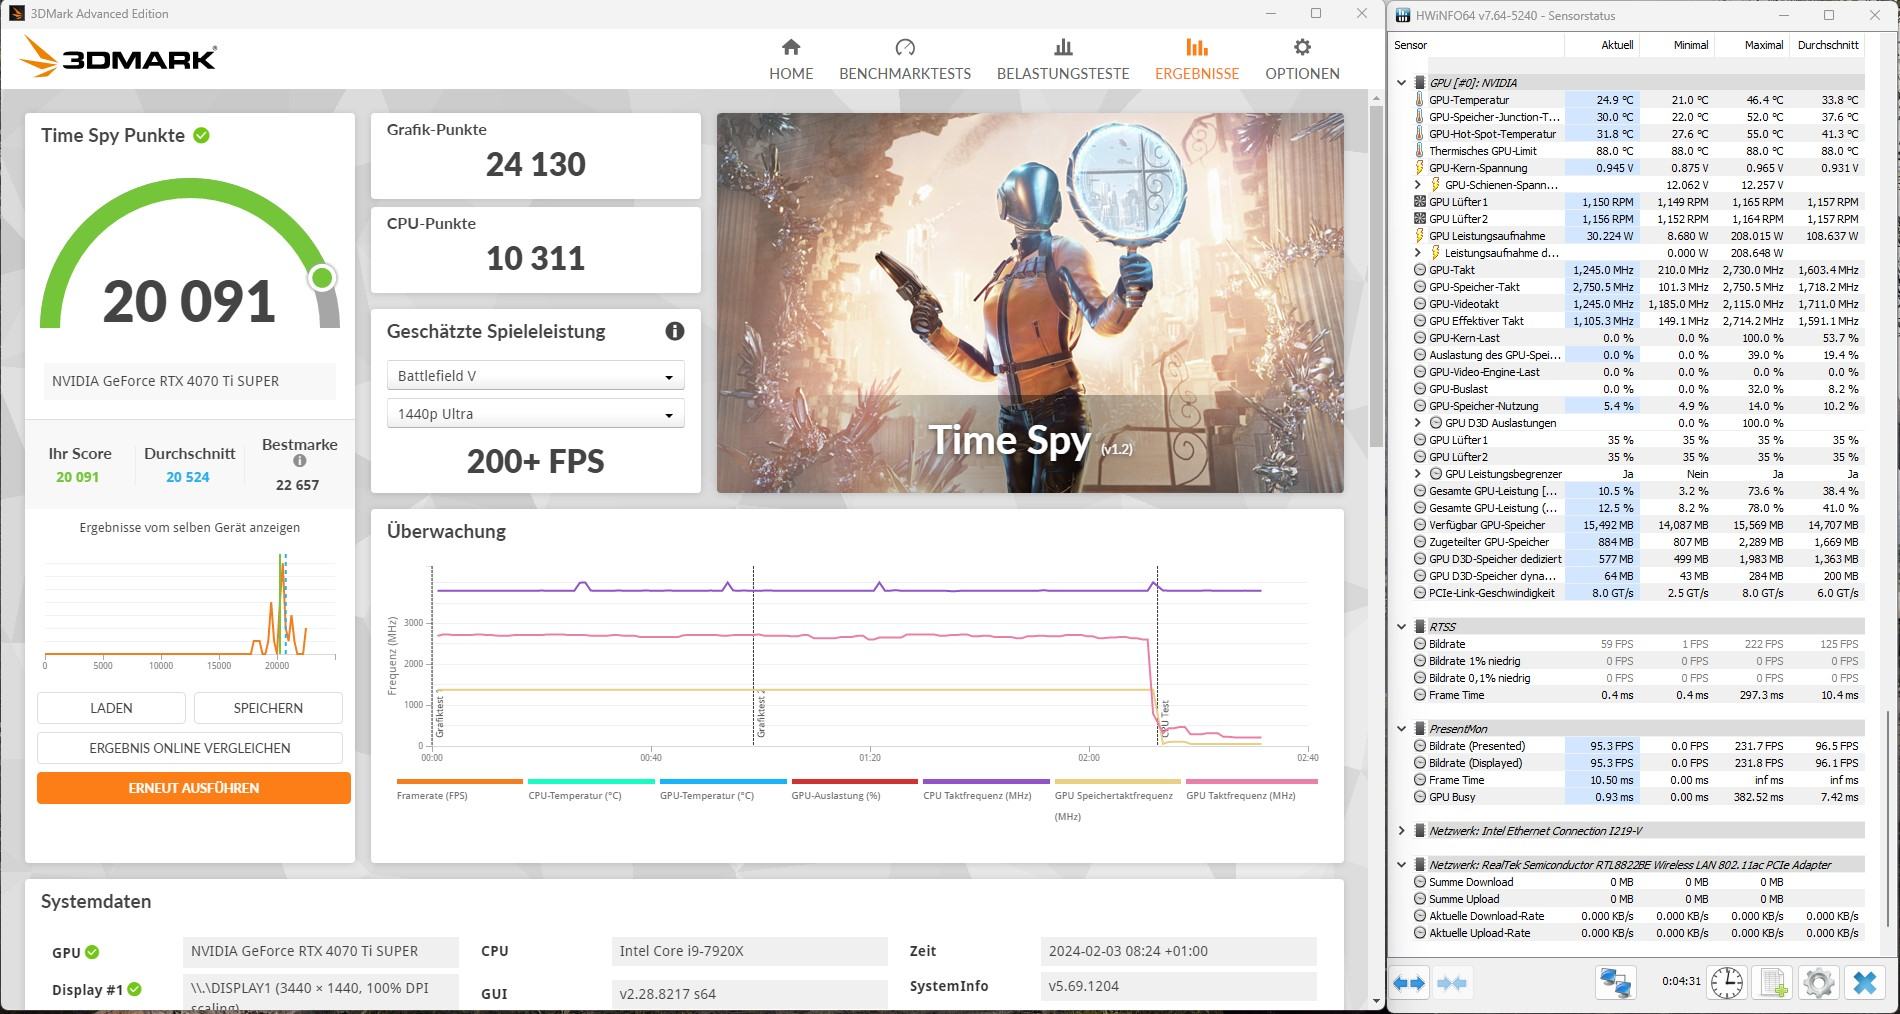Click Ergebnisse vom selben Gerät anzeigen link

tap(190, 528)
